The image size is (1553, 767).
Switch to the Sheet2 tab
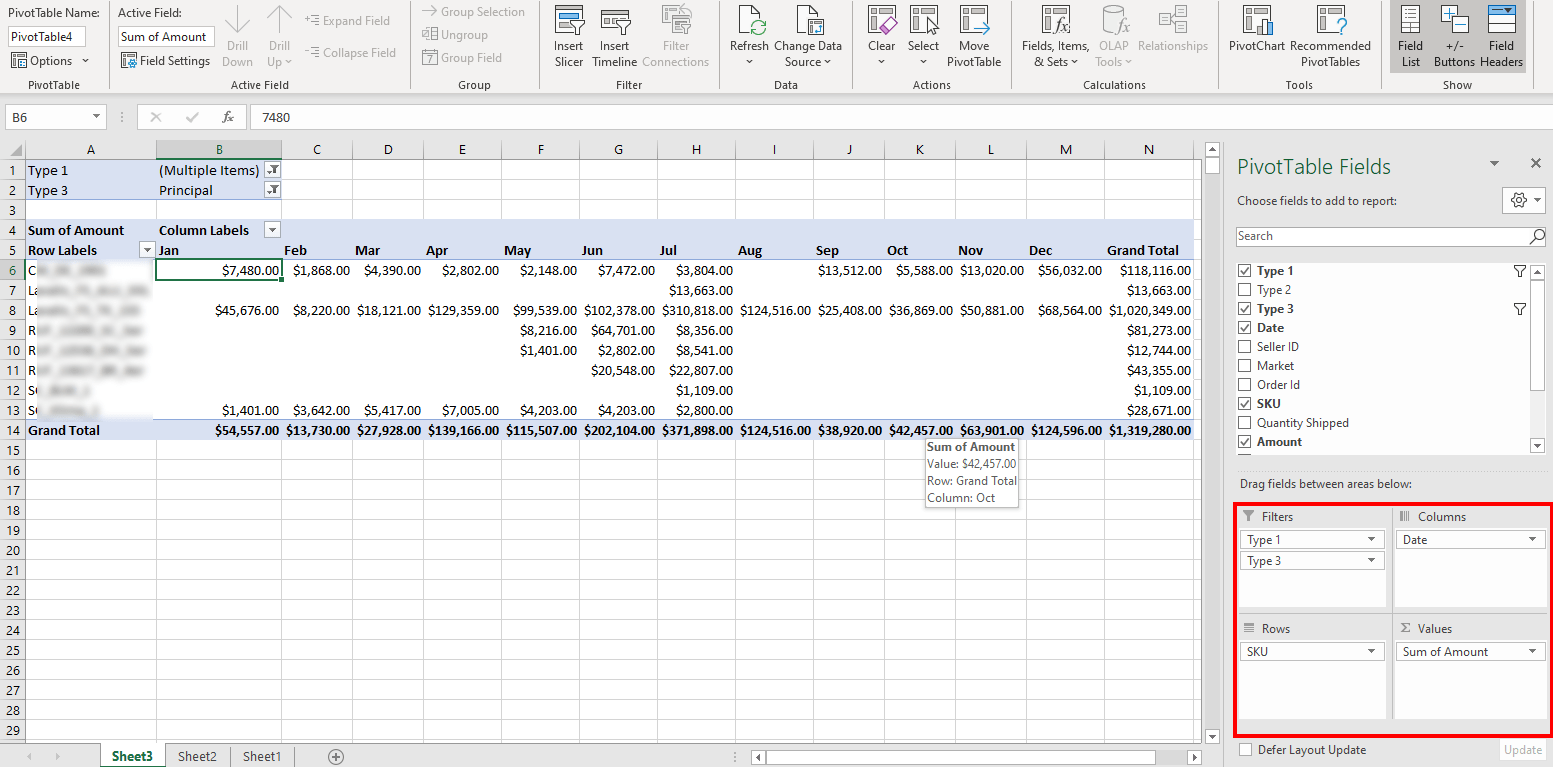click(196, 756)
